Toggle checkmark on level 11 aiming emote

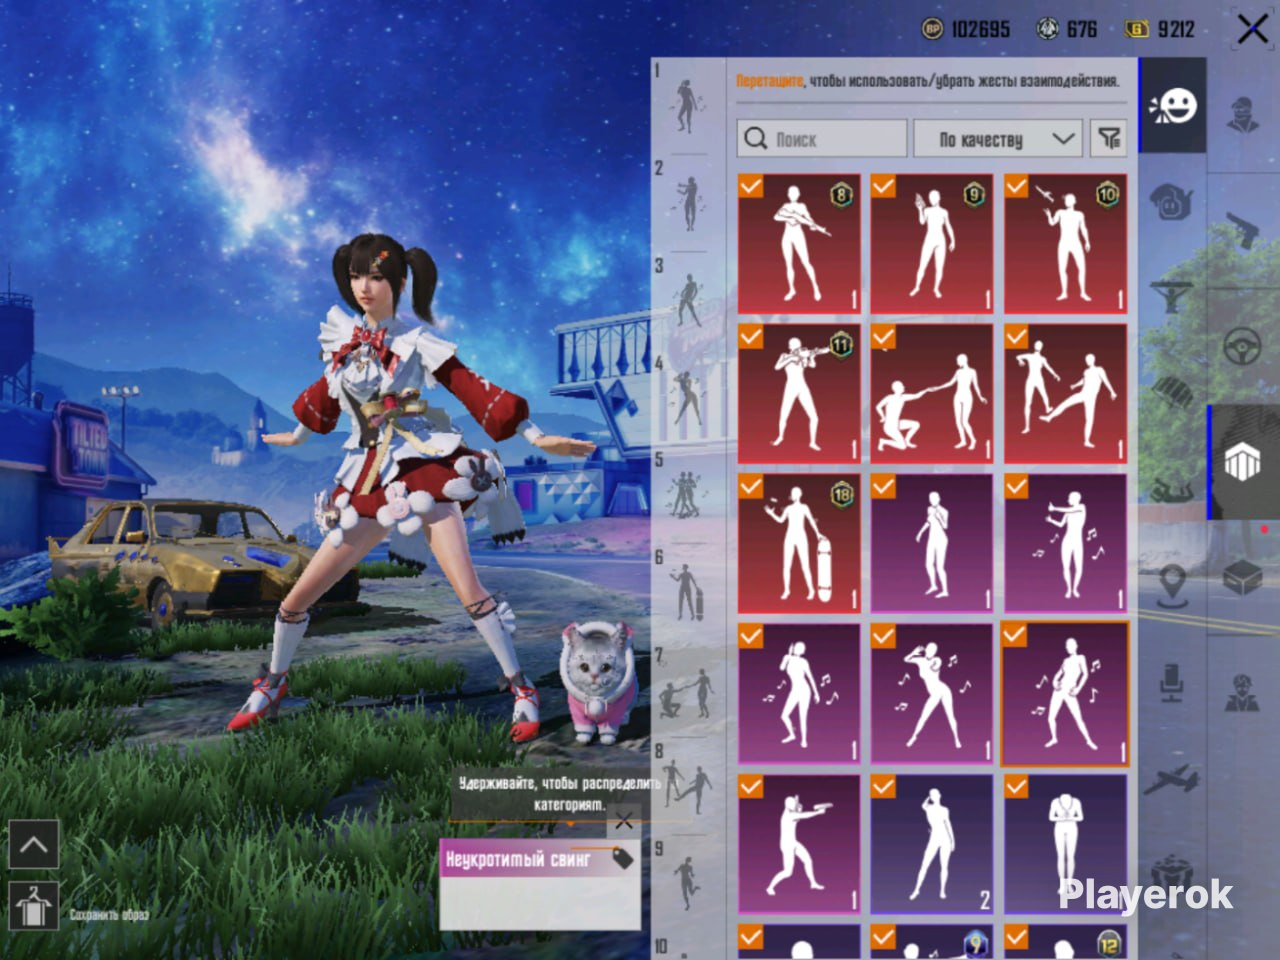click(751, 336)
